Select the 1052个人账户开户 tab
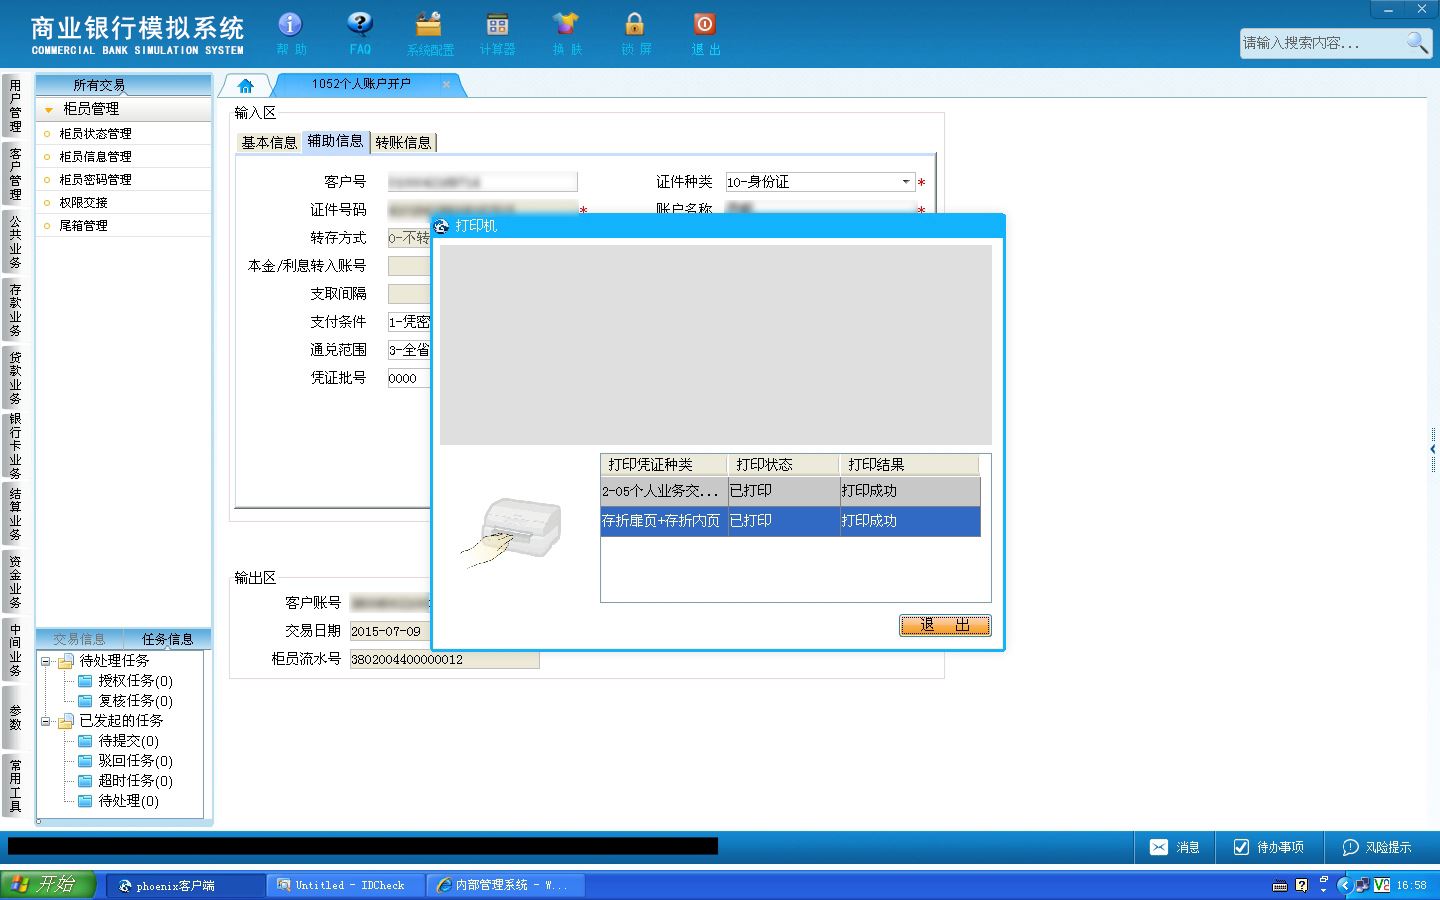1440x900 pixels. [361, 84]
